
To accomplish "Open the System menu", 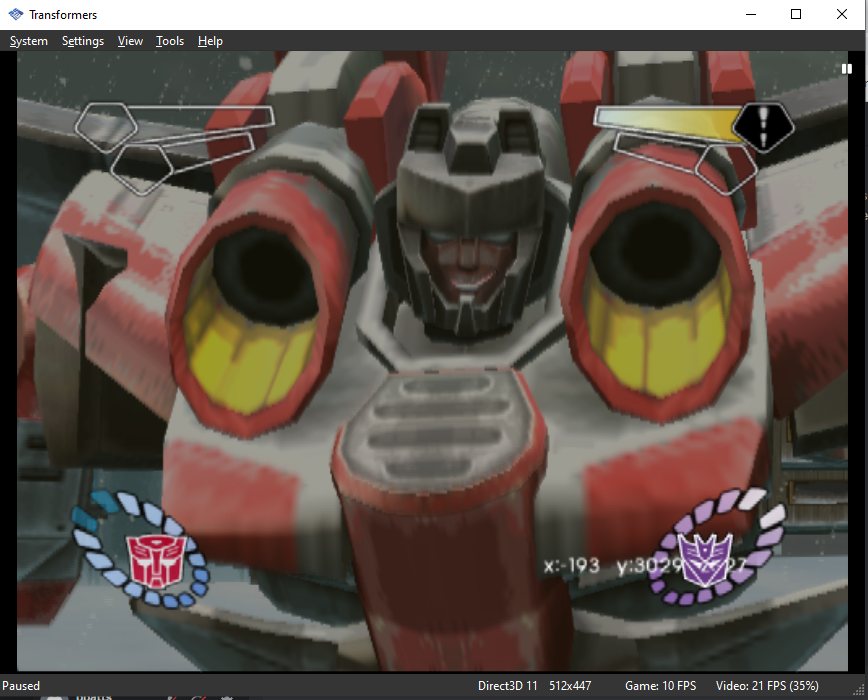I will pos(29,41).
